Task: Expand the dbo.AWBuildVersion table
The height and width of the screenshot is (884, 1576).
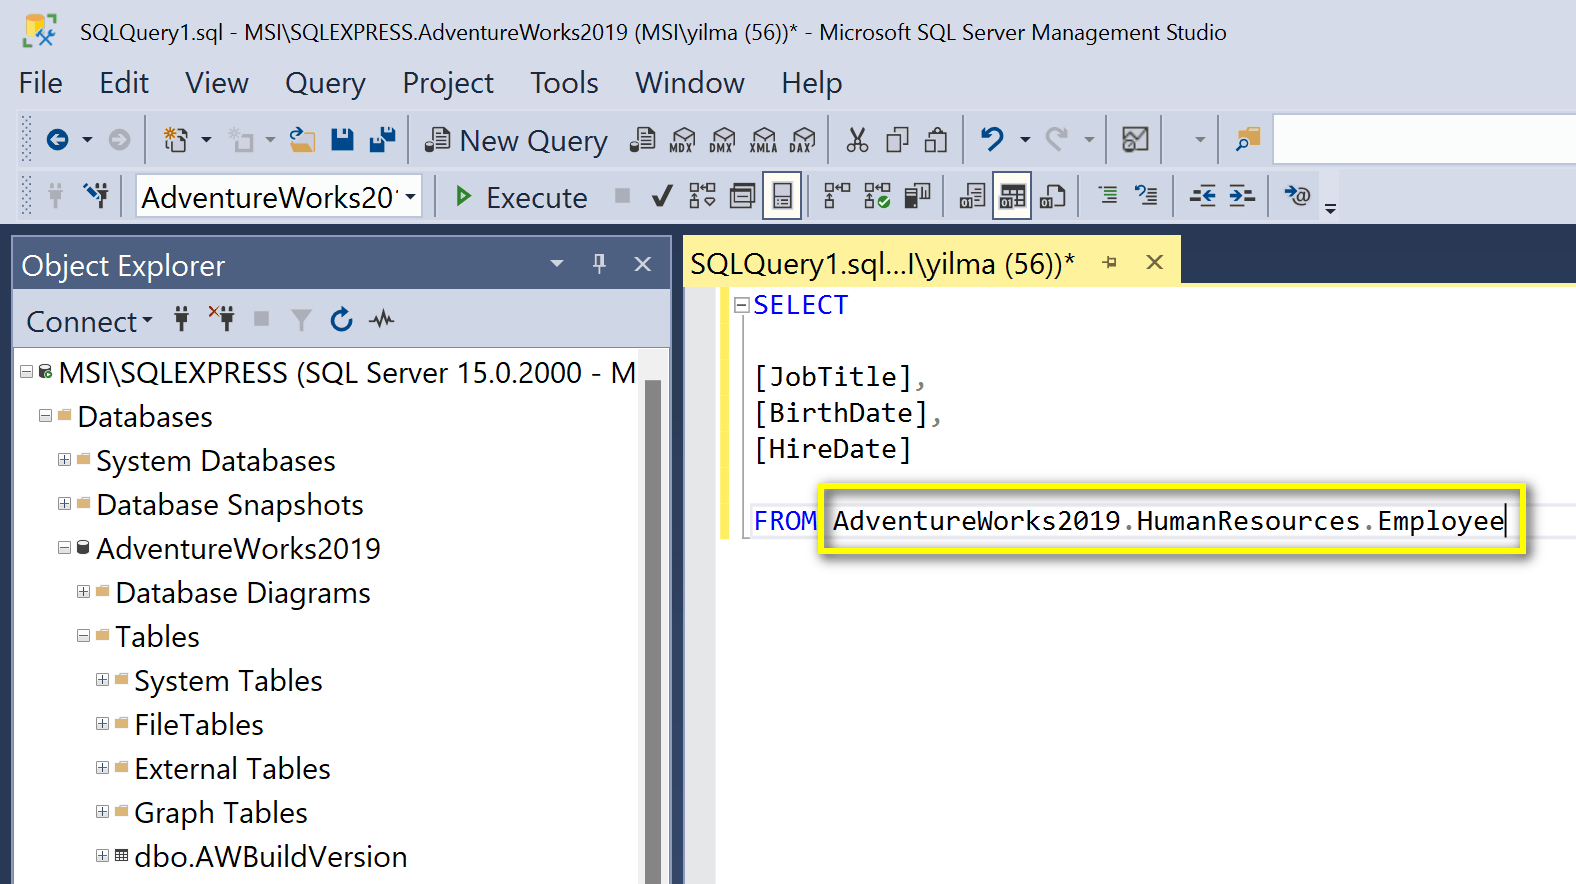Action: coord(102,856)
